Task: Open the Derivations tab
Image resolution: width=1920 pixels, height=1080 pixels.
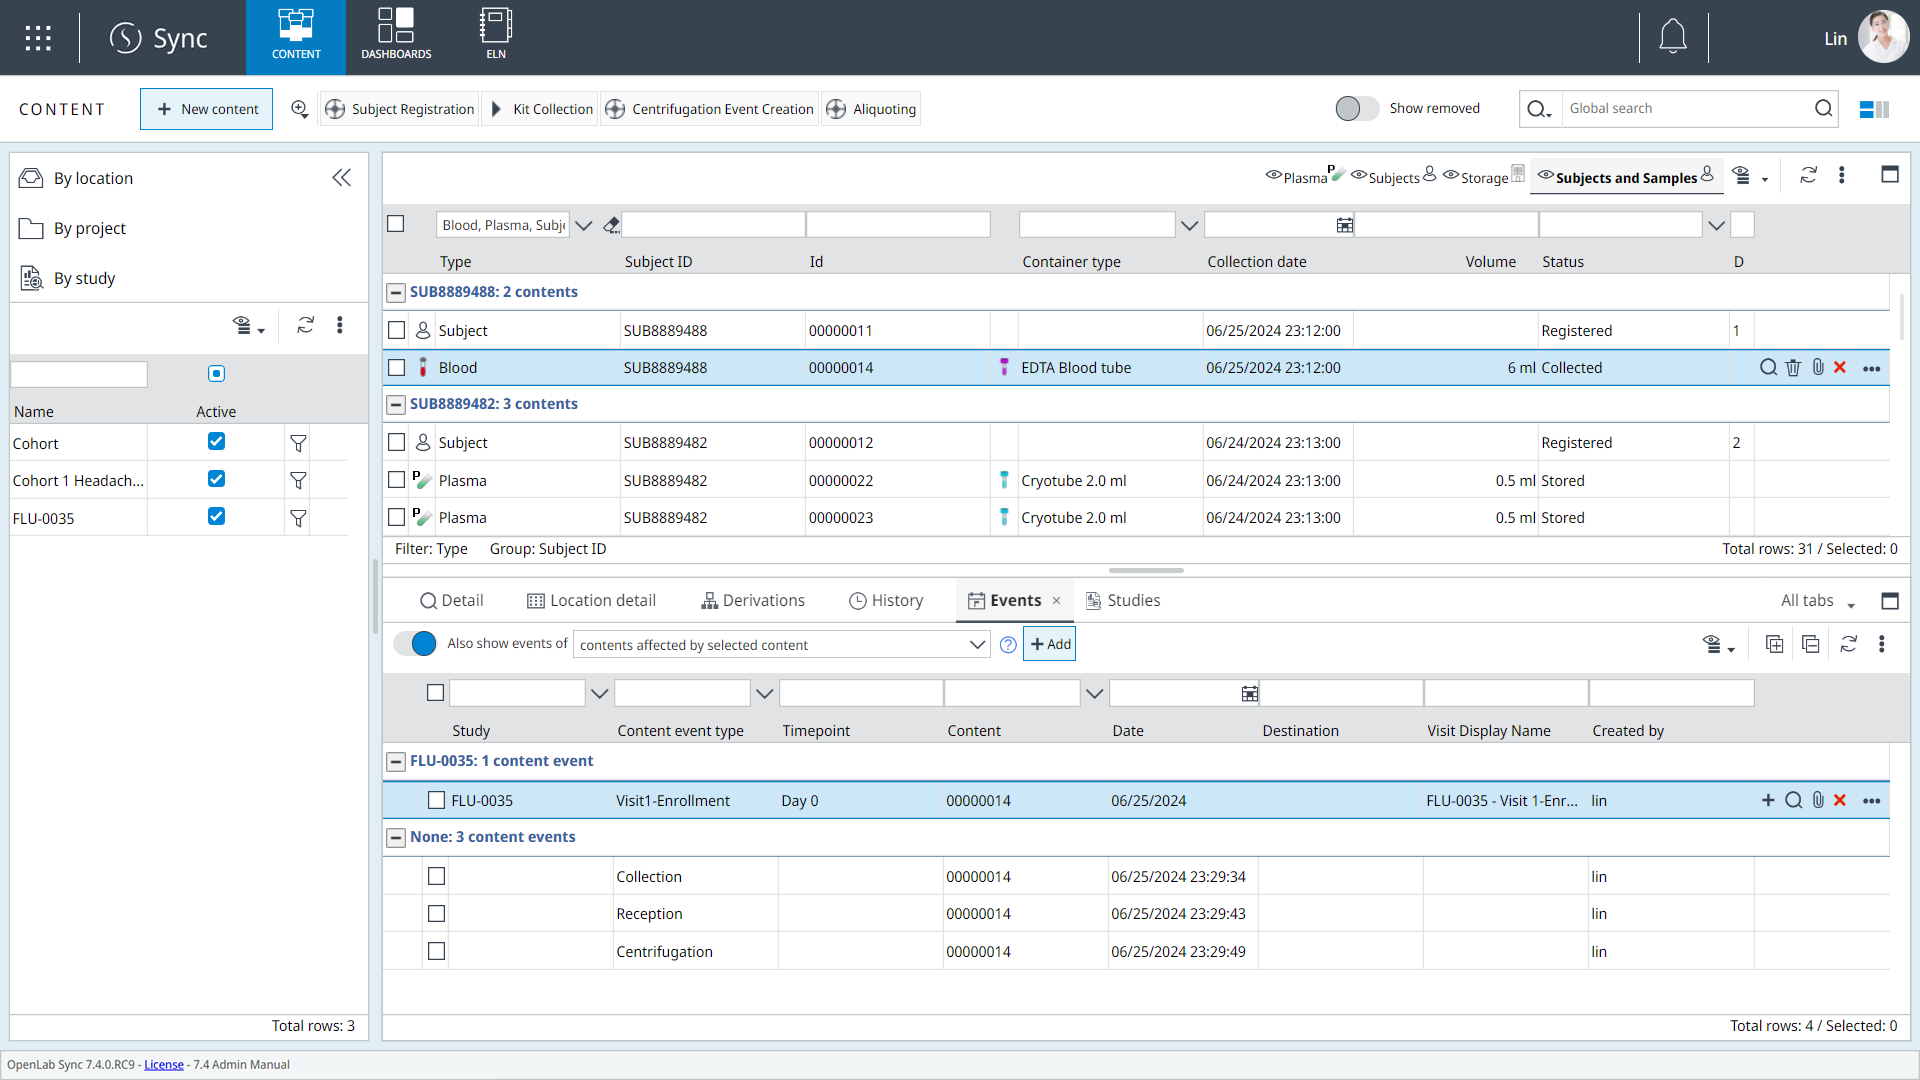Action: (753, 601)
